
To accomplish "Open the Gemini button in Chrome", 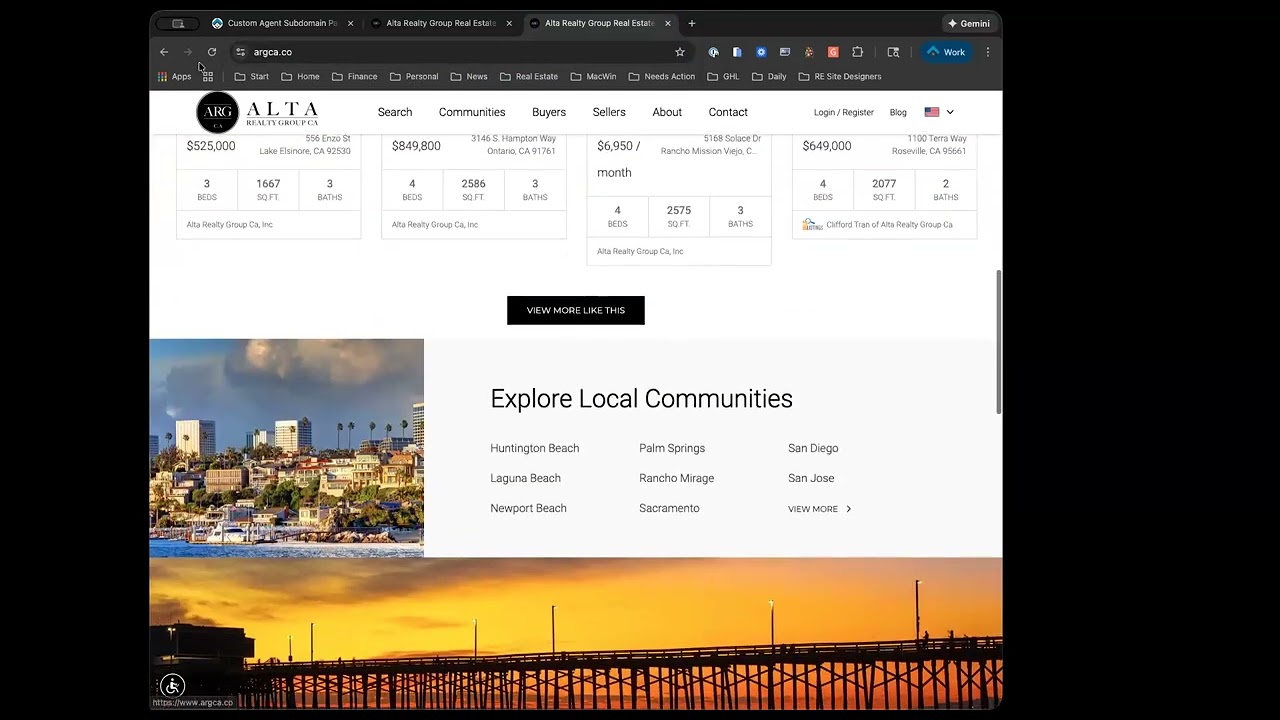I will point(969,23).
